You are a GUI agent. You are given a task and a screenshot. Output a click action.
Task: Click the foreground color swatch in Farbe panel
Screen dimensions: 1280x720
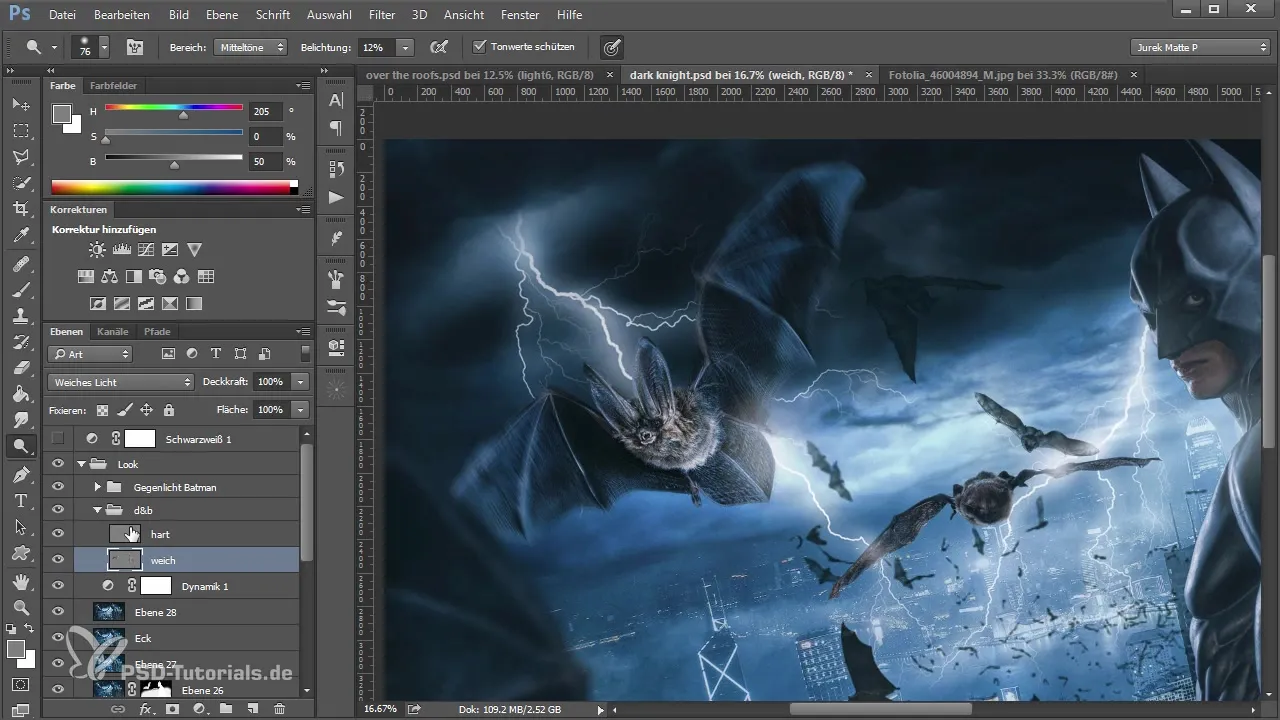tap(62, 114)
